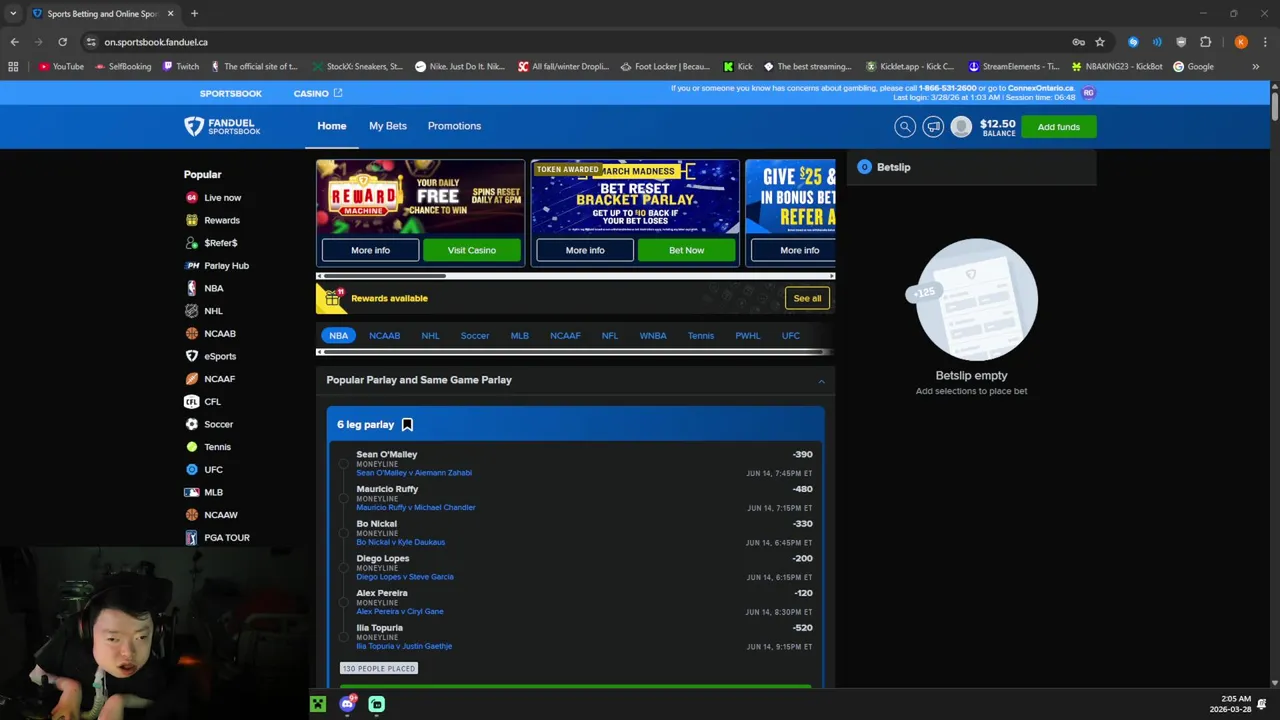Viewport: 1280px width, 720px height.
Task: Click the $12.50 balance display
Action: pos(997,127)
